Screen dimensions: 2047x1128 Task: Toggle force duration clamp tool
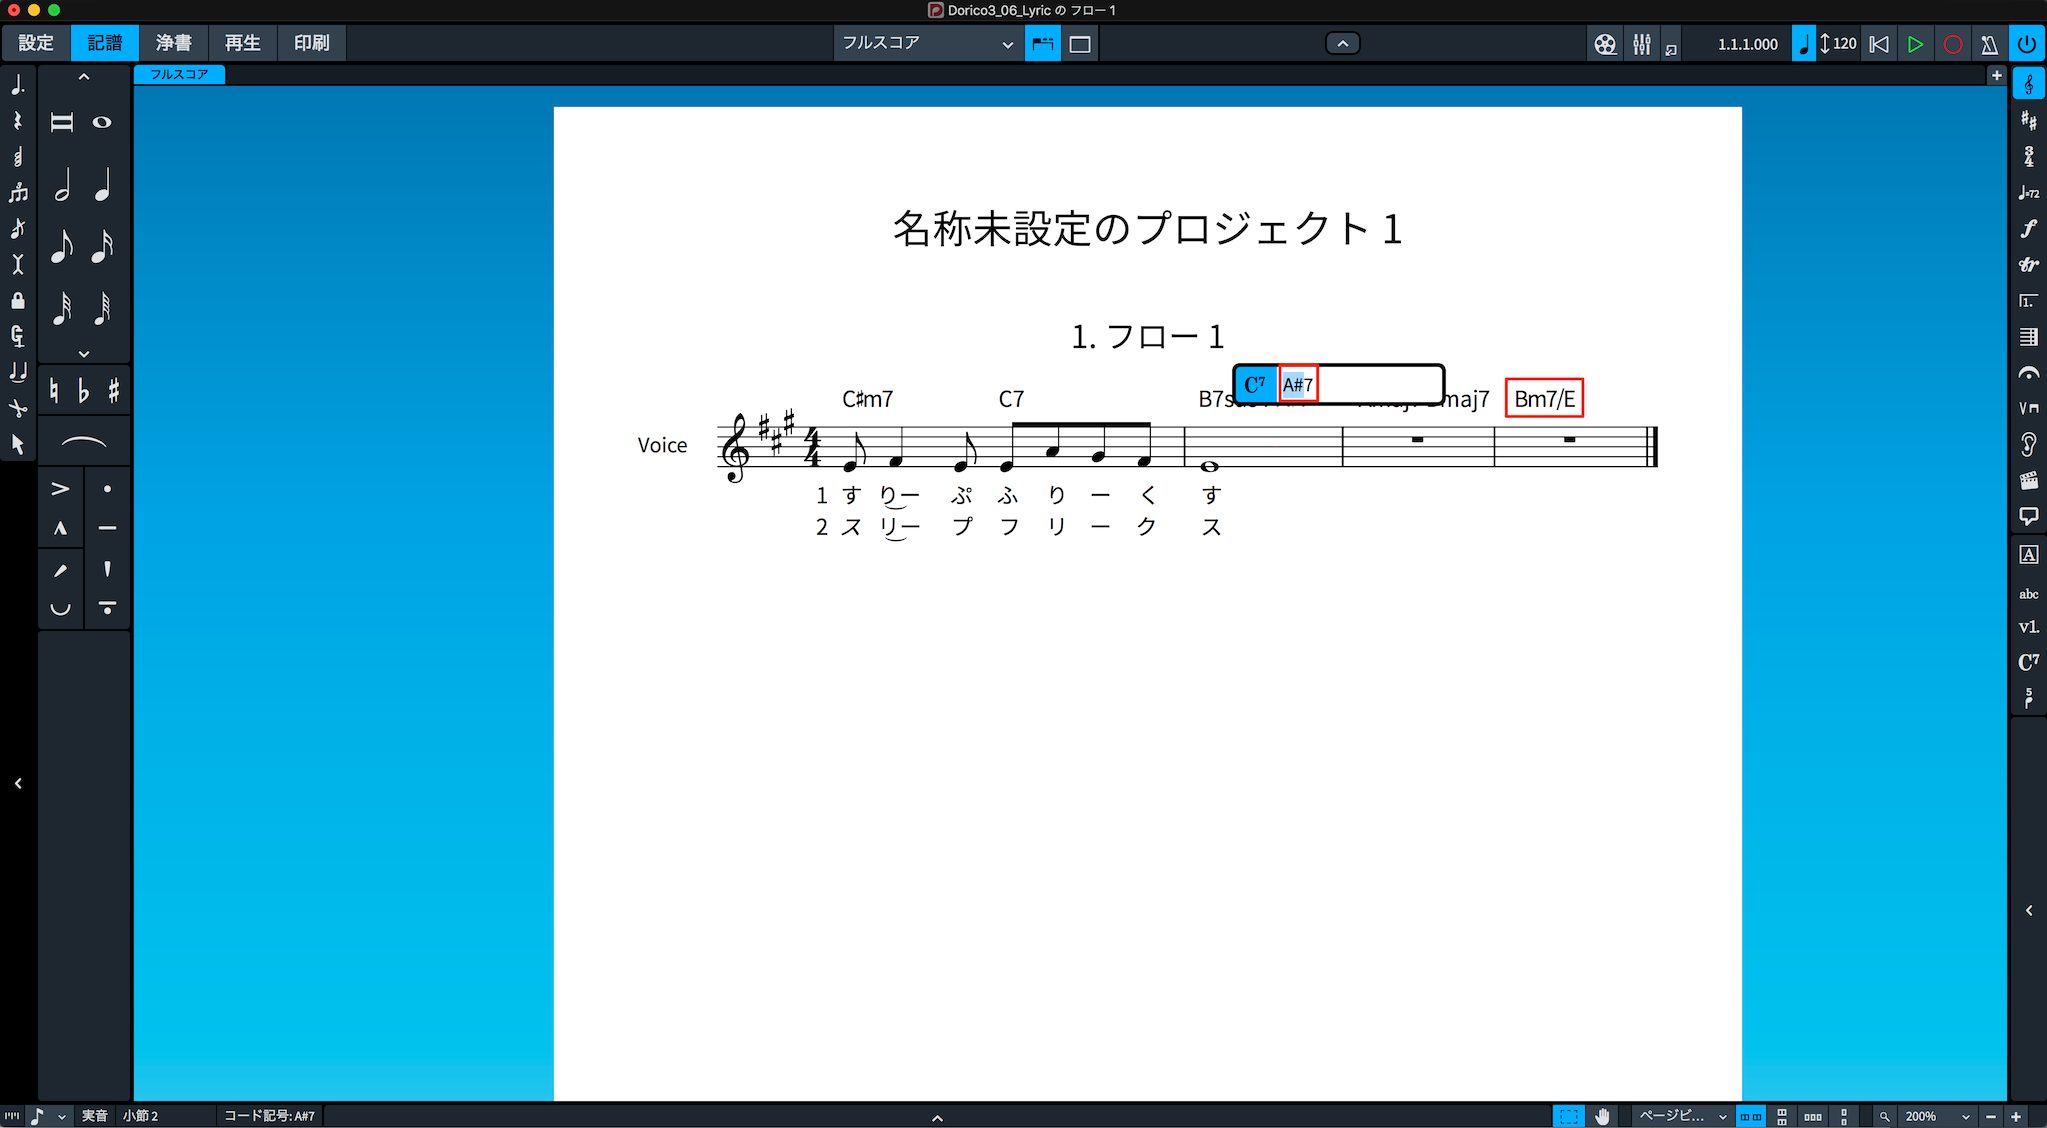[17, 337]
